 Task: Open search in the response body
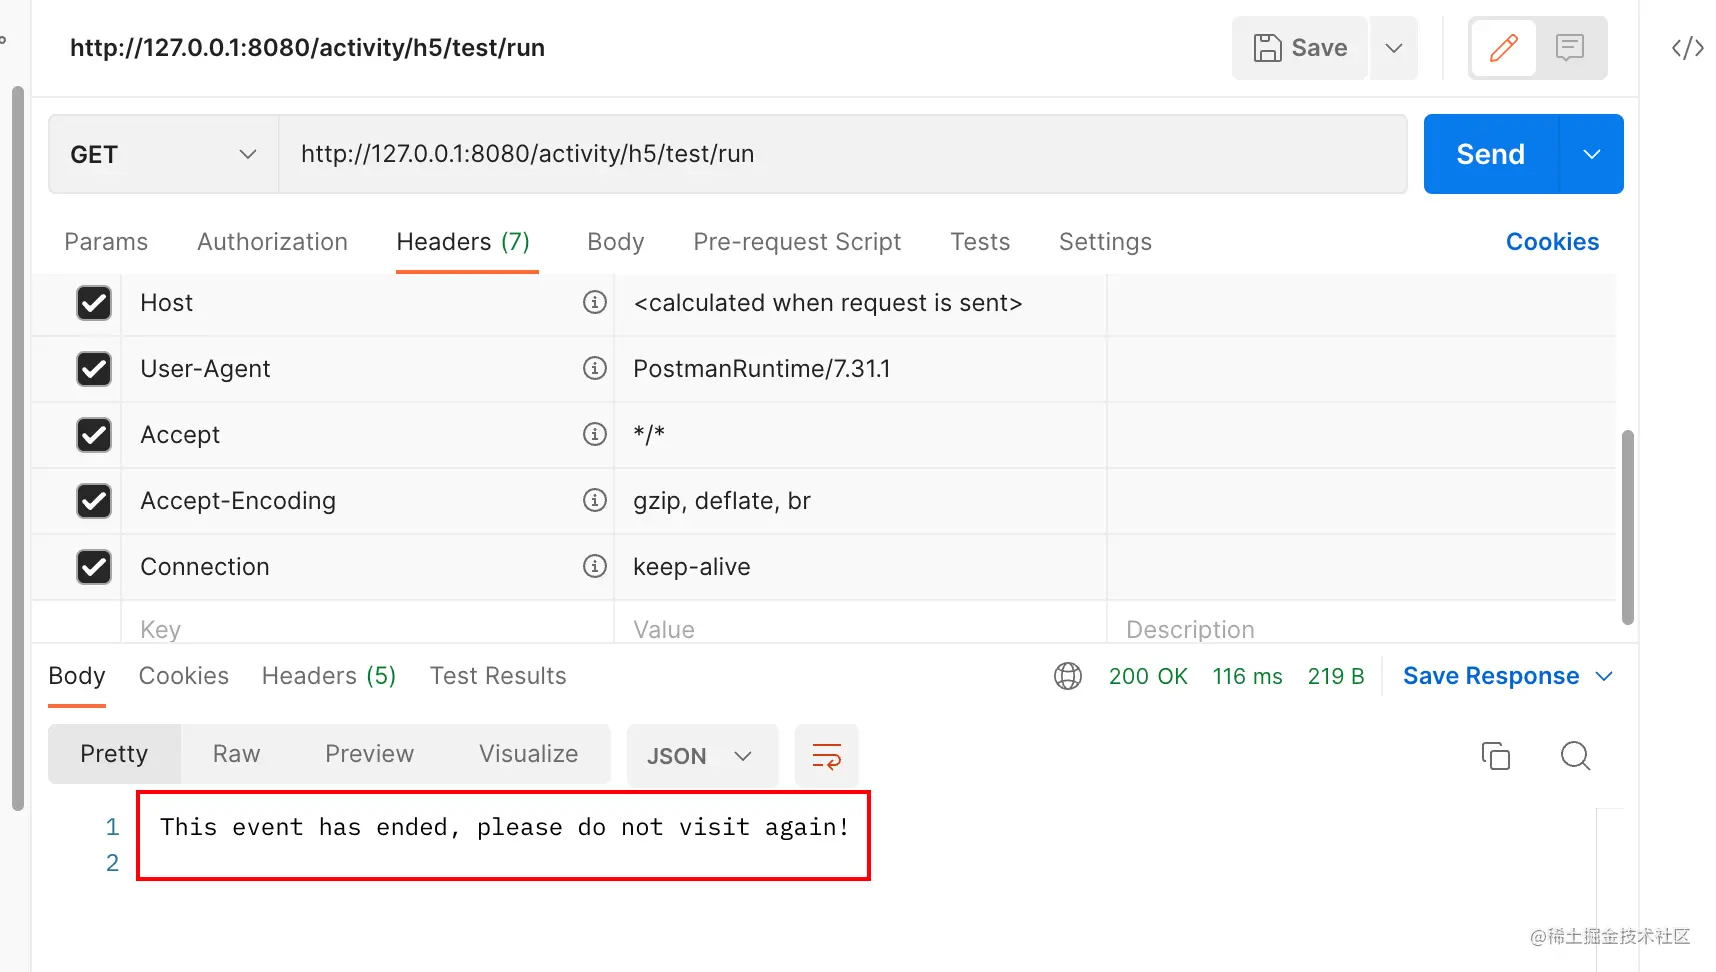click(1575, 755)
